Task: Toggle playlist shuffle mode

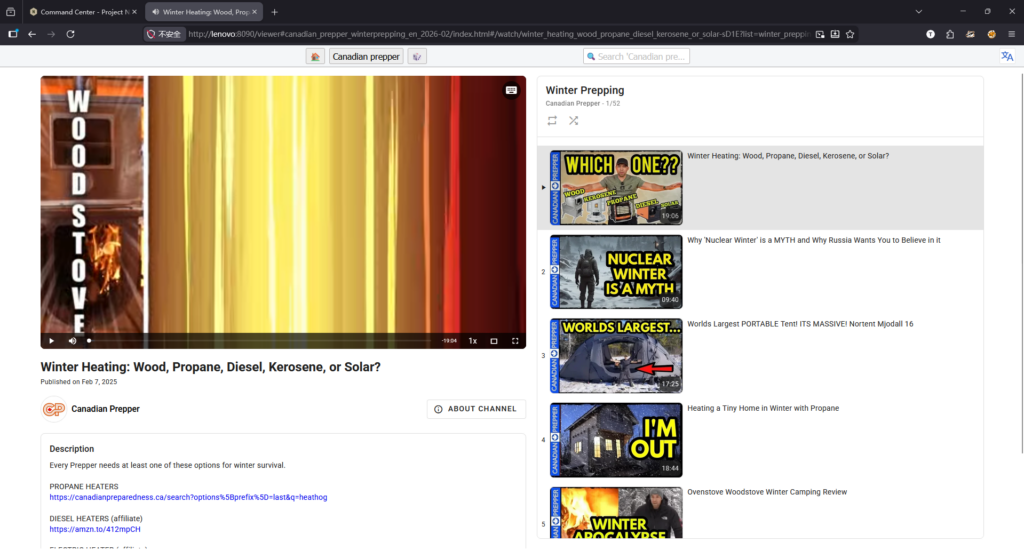Action: click(573, 121)
